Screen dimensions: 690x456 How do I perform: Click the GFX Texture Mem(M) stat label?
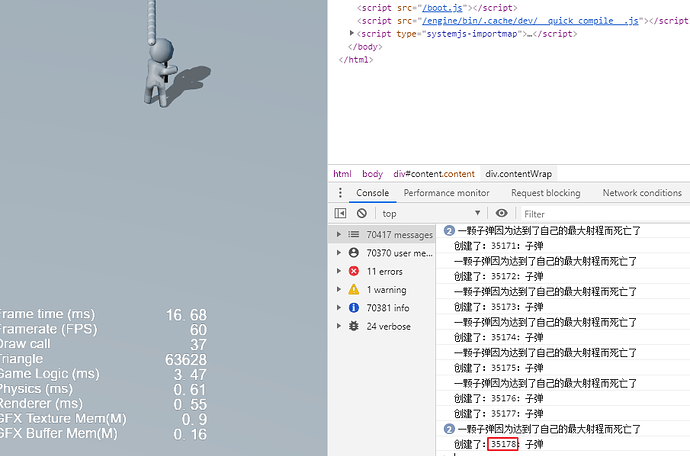(63, 418)
